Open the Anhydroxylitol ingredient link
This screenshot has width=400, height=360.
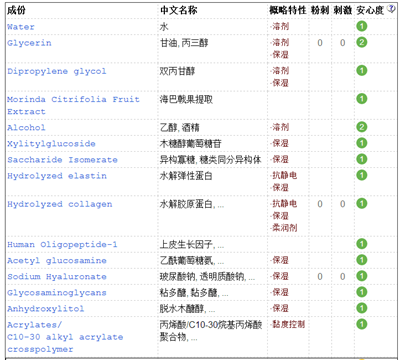click(x=46, y=309)
